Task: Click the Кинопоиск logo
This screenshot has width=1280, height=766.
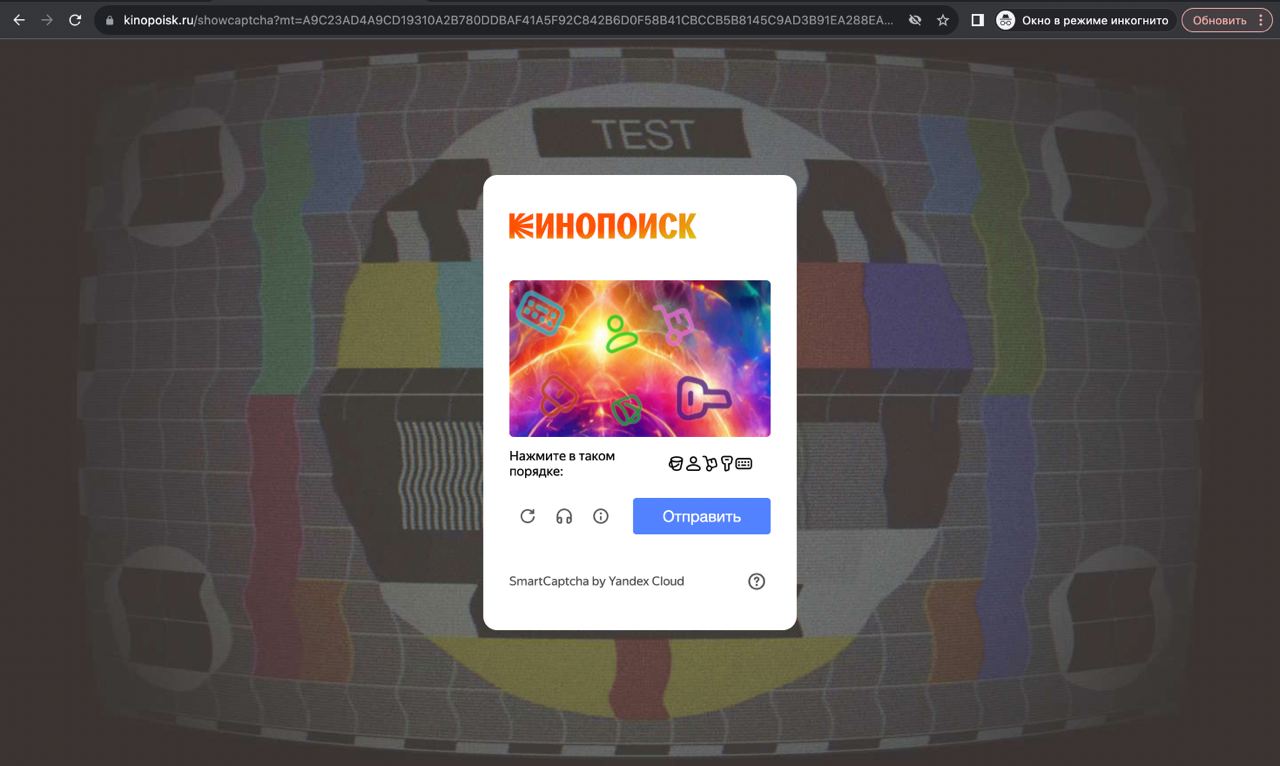Action: pyautogui.click(x=602, y=226)
